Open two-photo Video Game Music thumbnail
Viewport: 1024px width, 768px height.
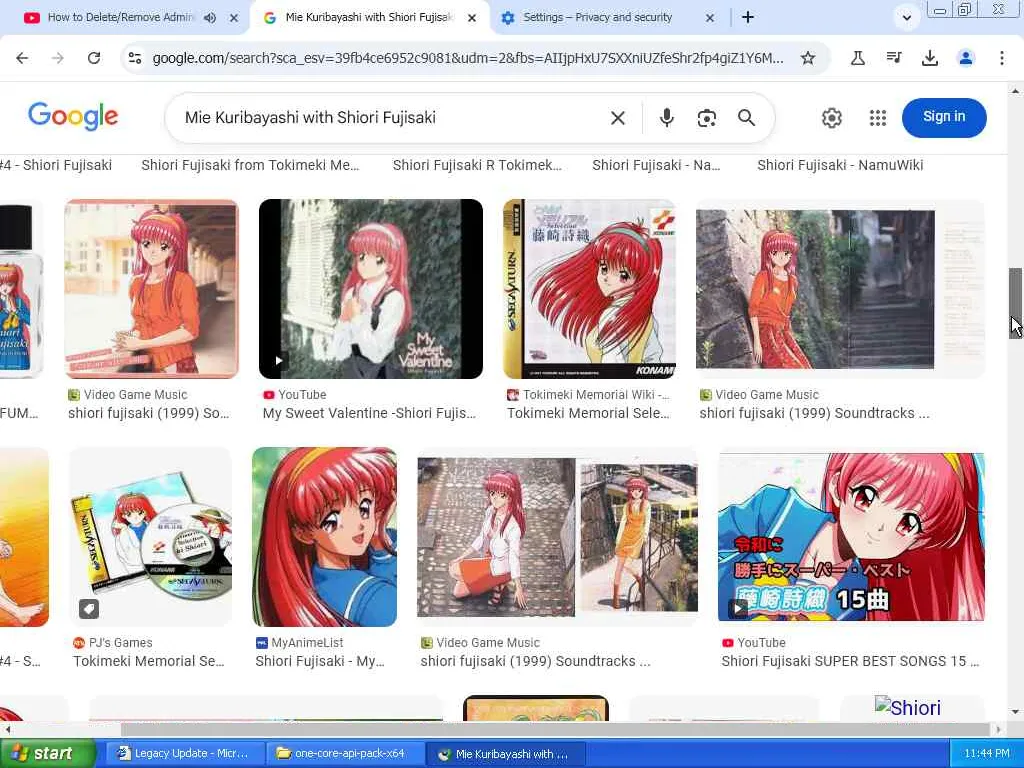click(x=558, y=537)
